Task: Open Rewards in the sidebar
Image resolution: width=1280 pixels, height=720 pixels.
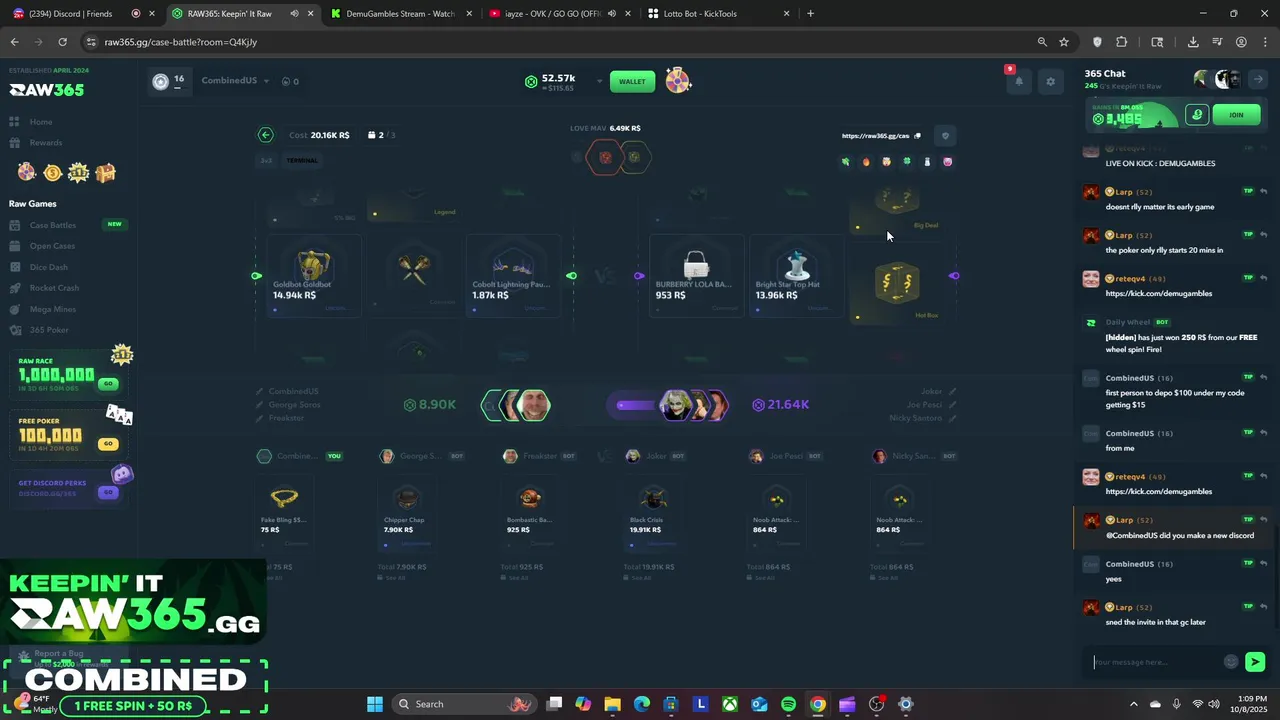Action: pyautogui.click(x=45, y=143)
